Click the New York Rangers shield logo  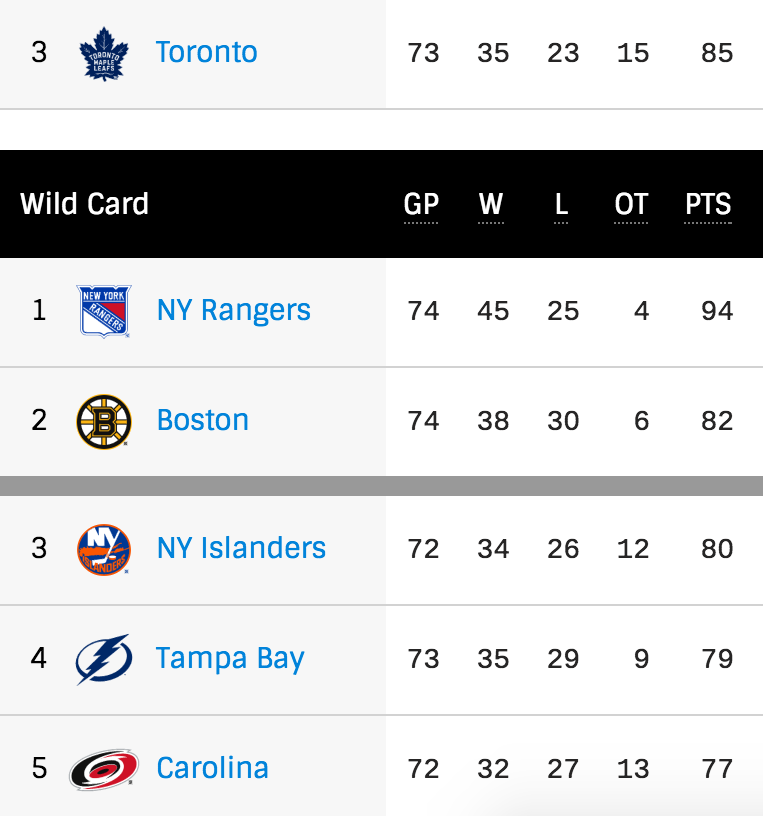click(104, 311)
